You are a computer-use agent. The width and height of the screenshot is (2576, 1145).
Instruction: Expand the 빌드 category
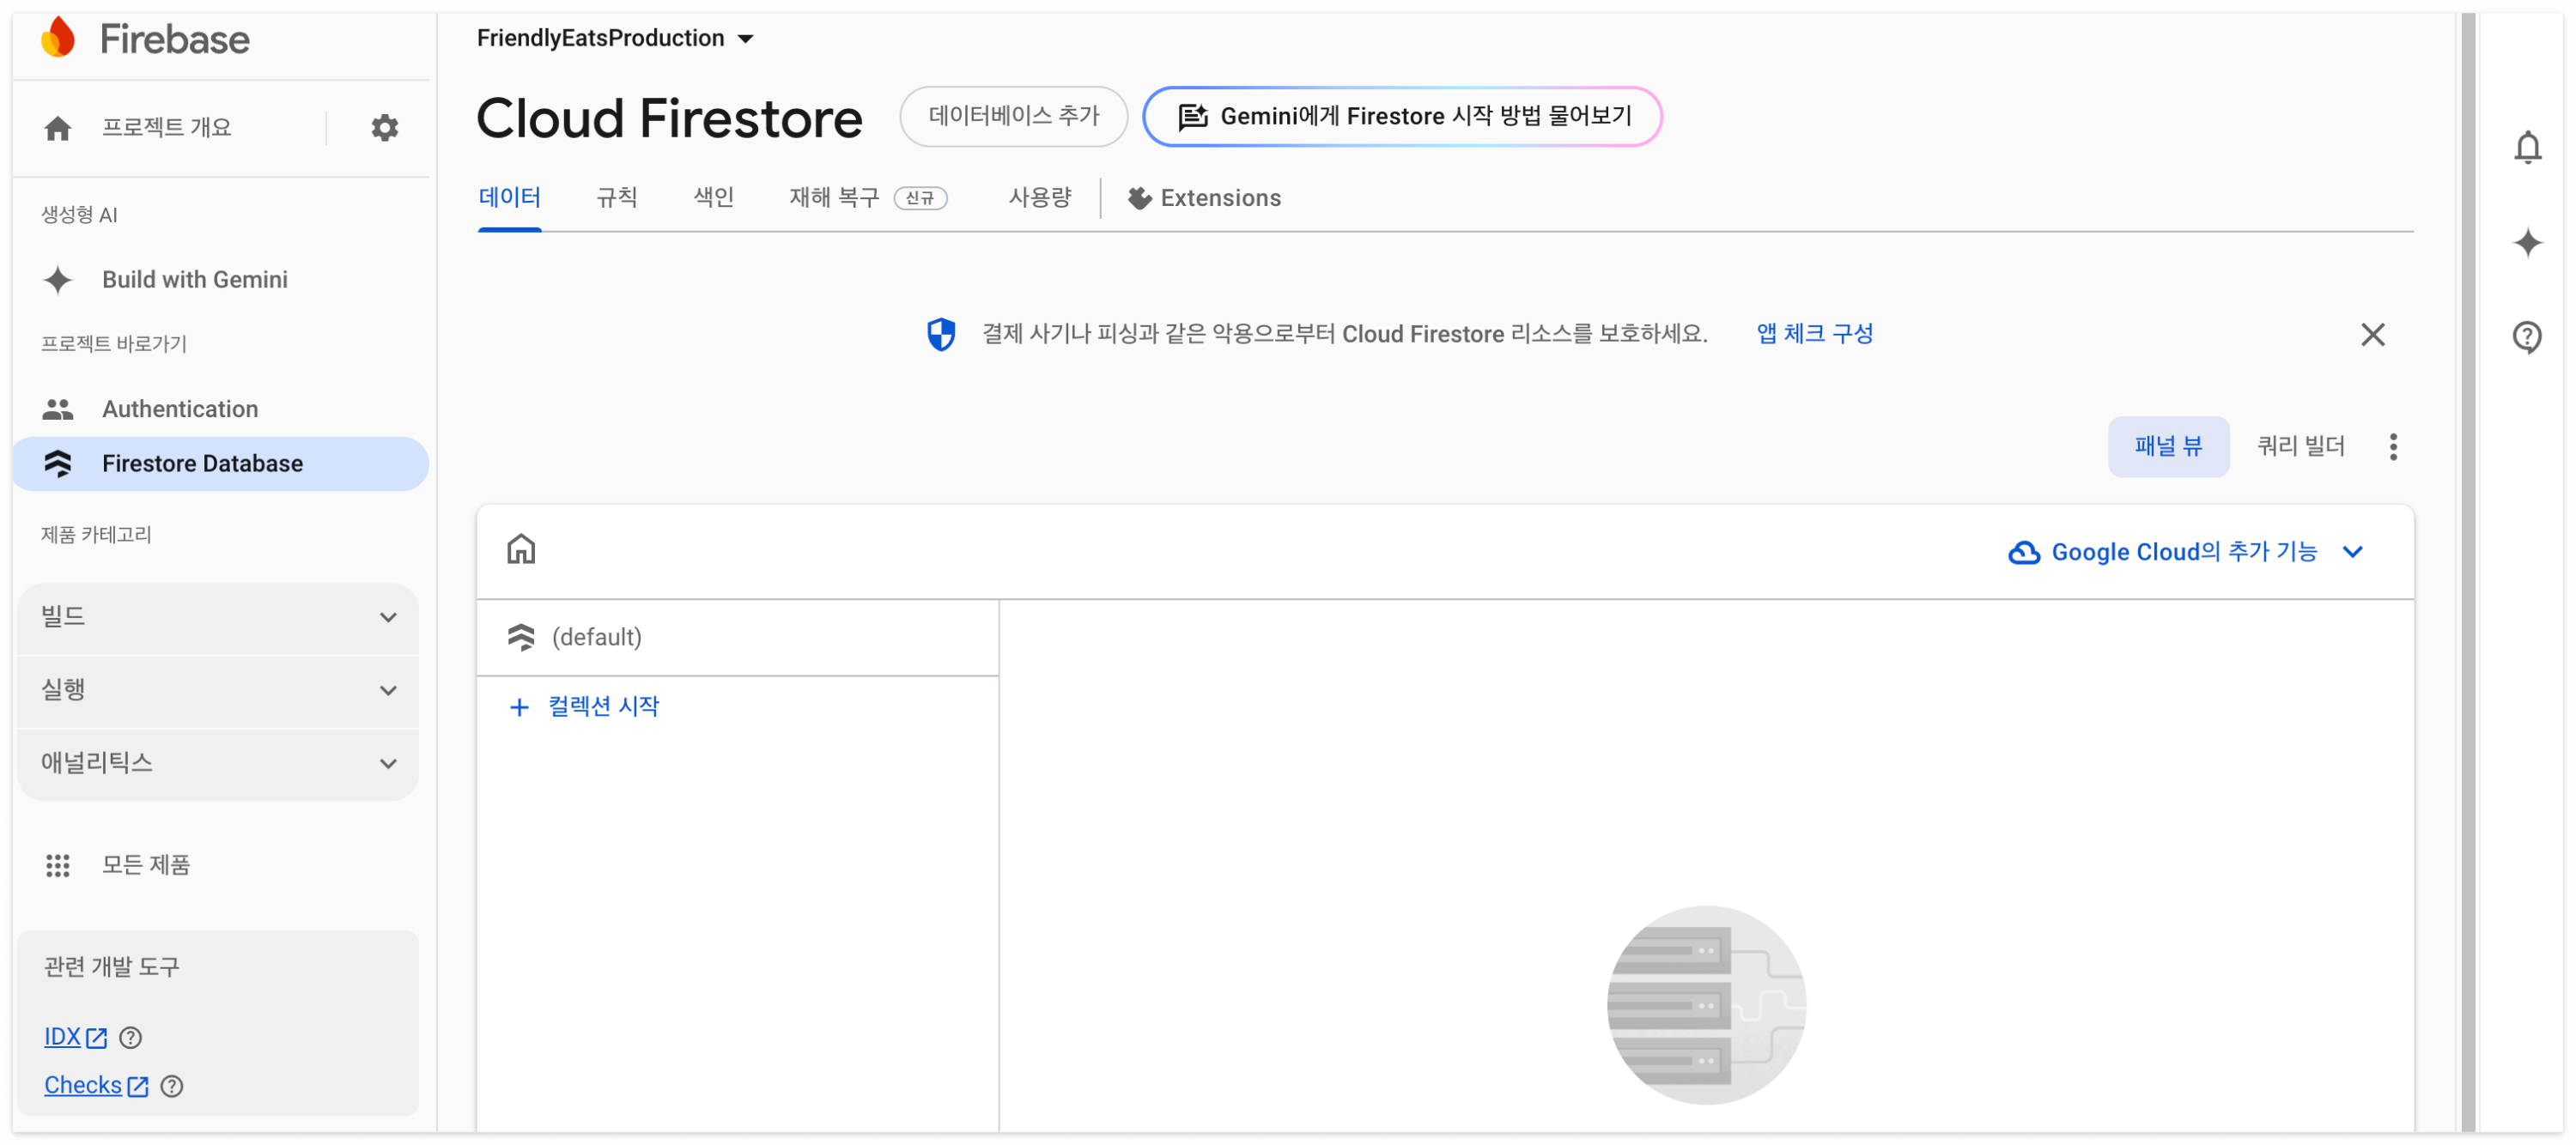[x=218, y=618]
